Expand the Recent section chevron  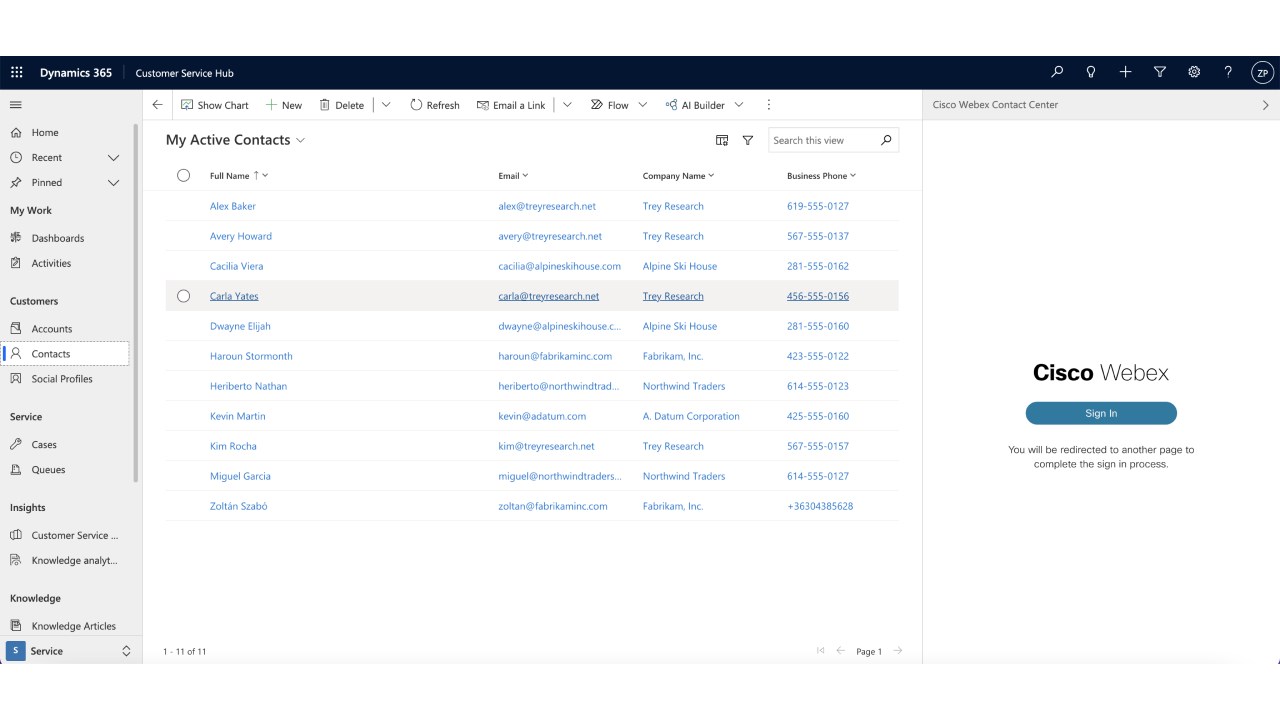point(113,158)
